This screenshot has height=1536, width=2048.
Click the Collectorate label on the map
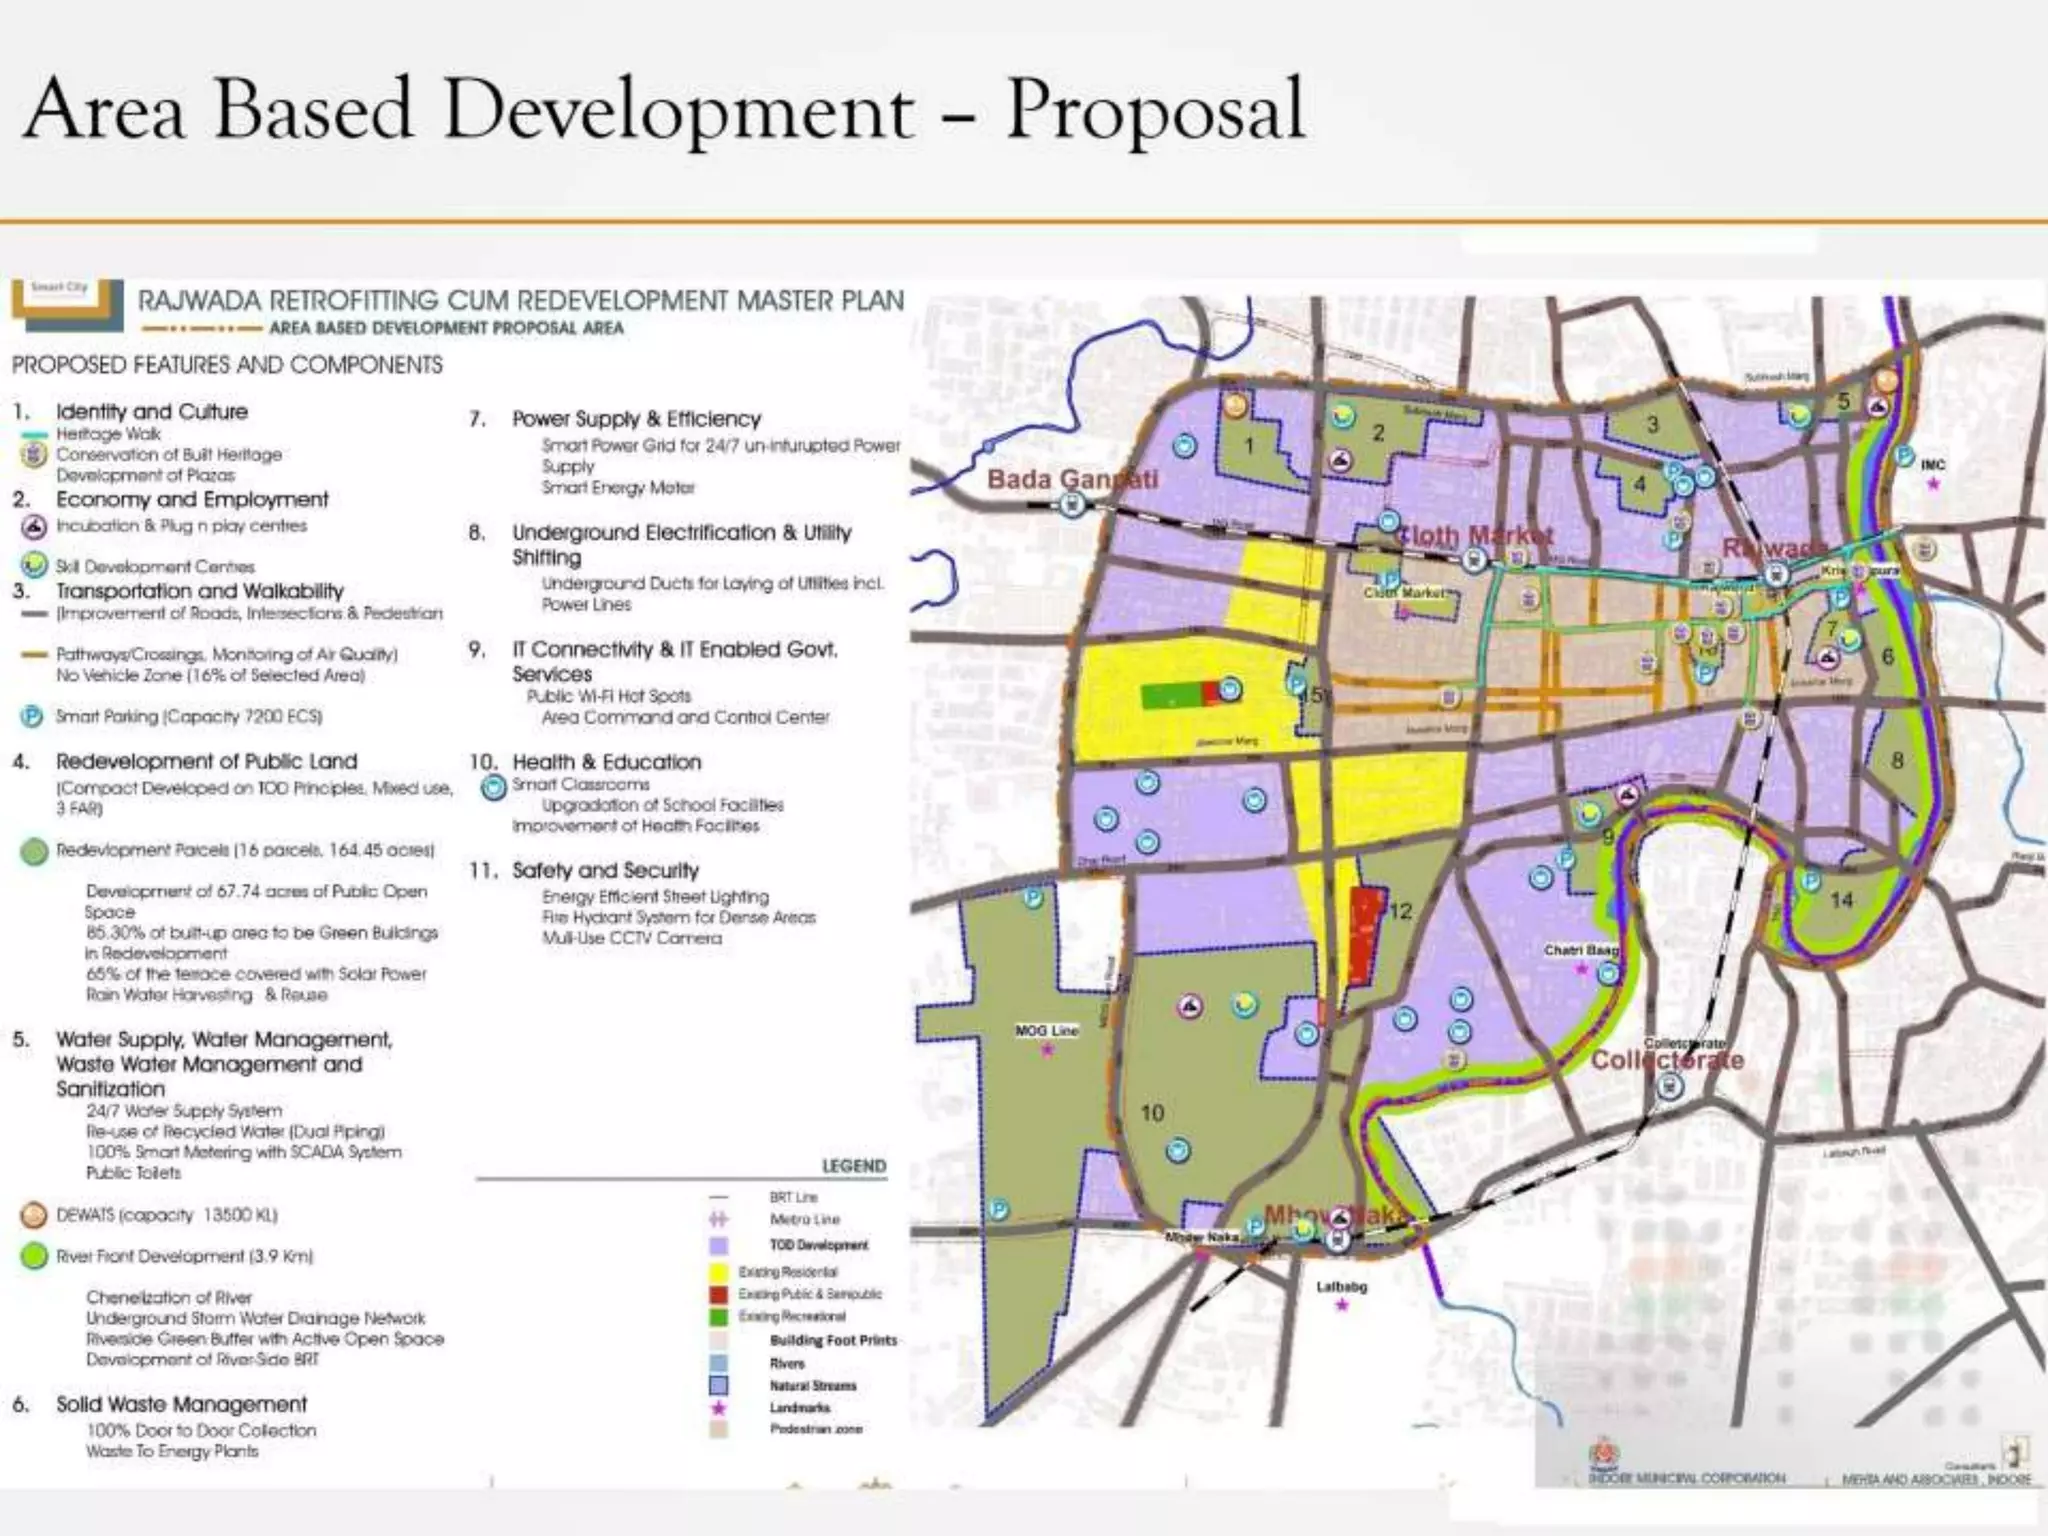coord(1667,1060)
